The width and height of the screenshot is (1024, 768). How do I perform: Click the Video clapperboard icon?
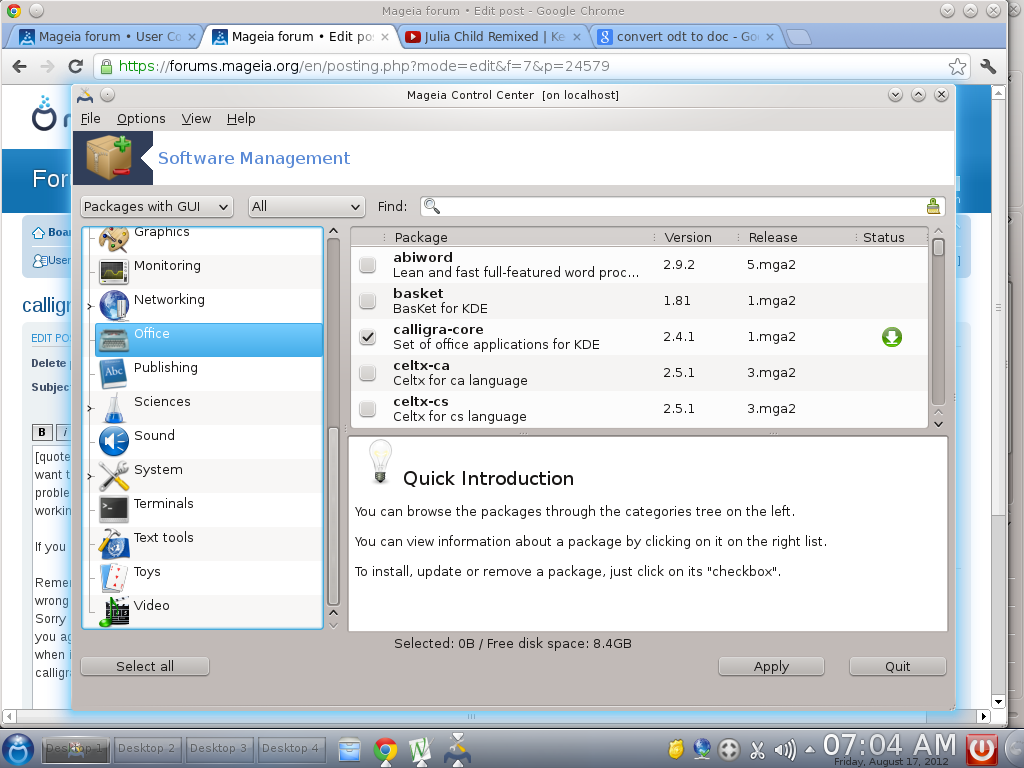pos(114,612)
